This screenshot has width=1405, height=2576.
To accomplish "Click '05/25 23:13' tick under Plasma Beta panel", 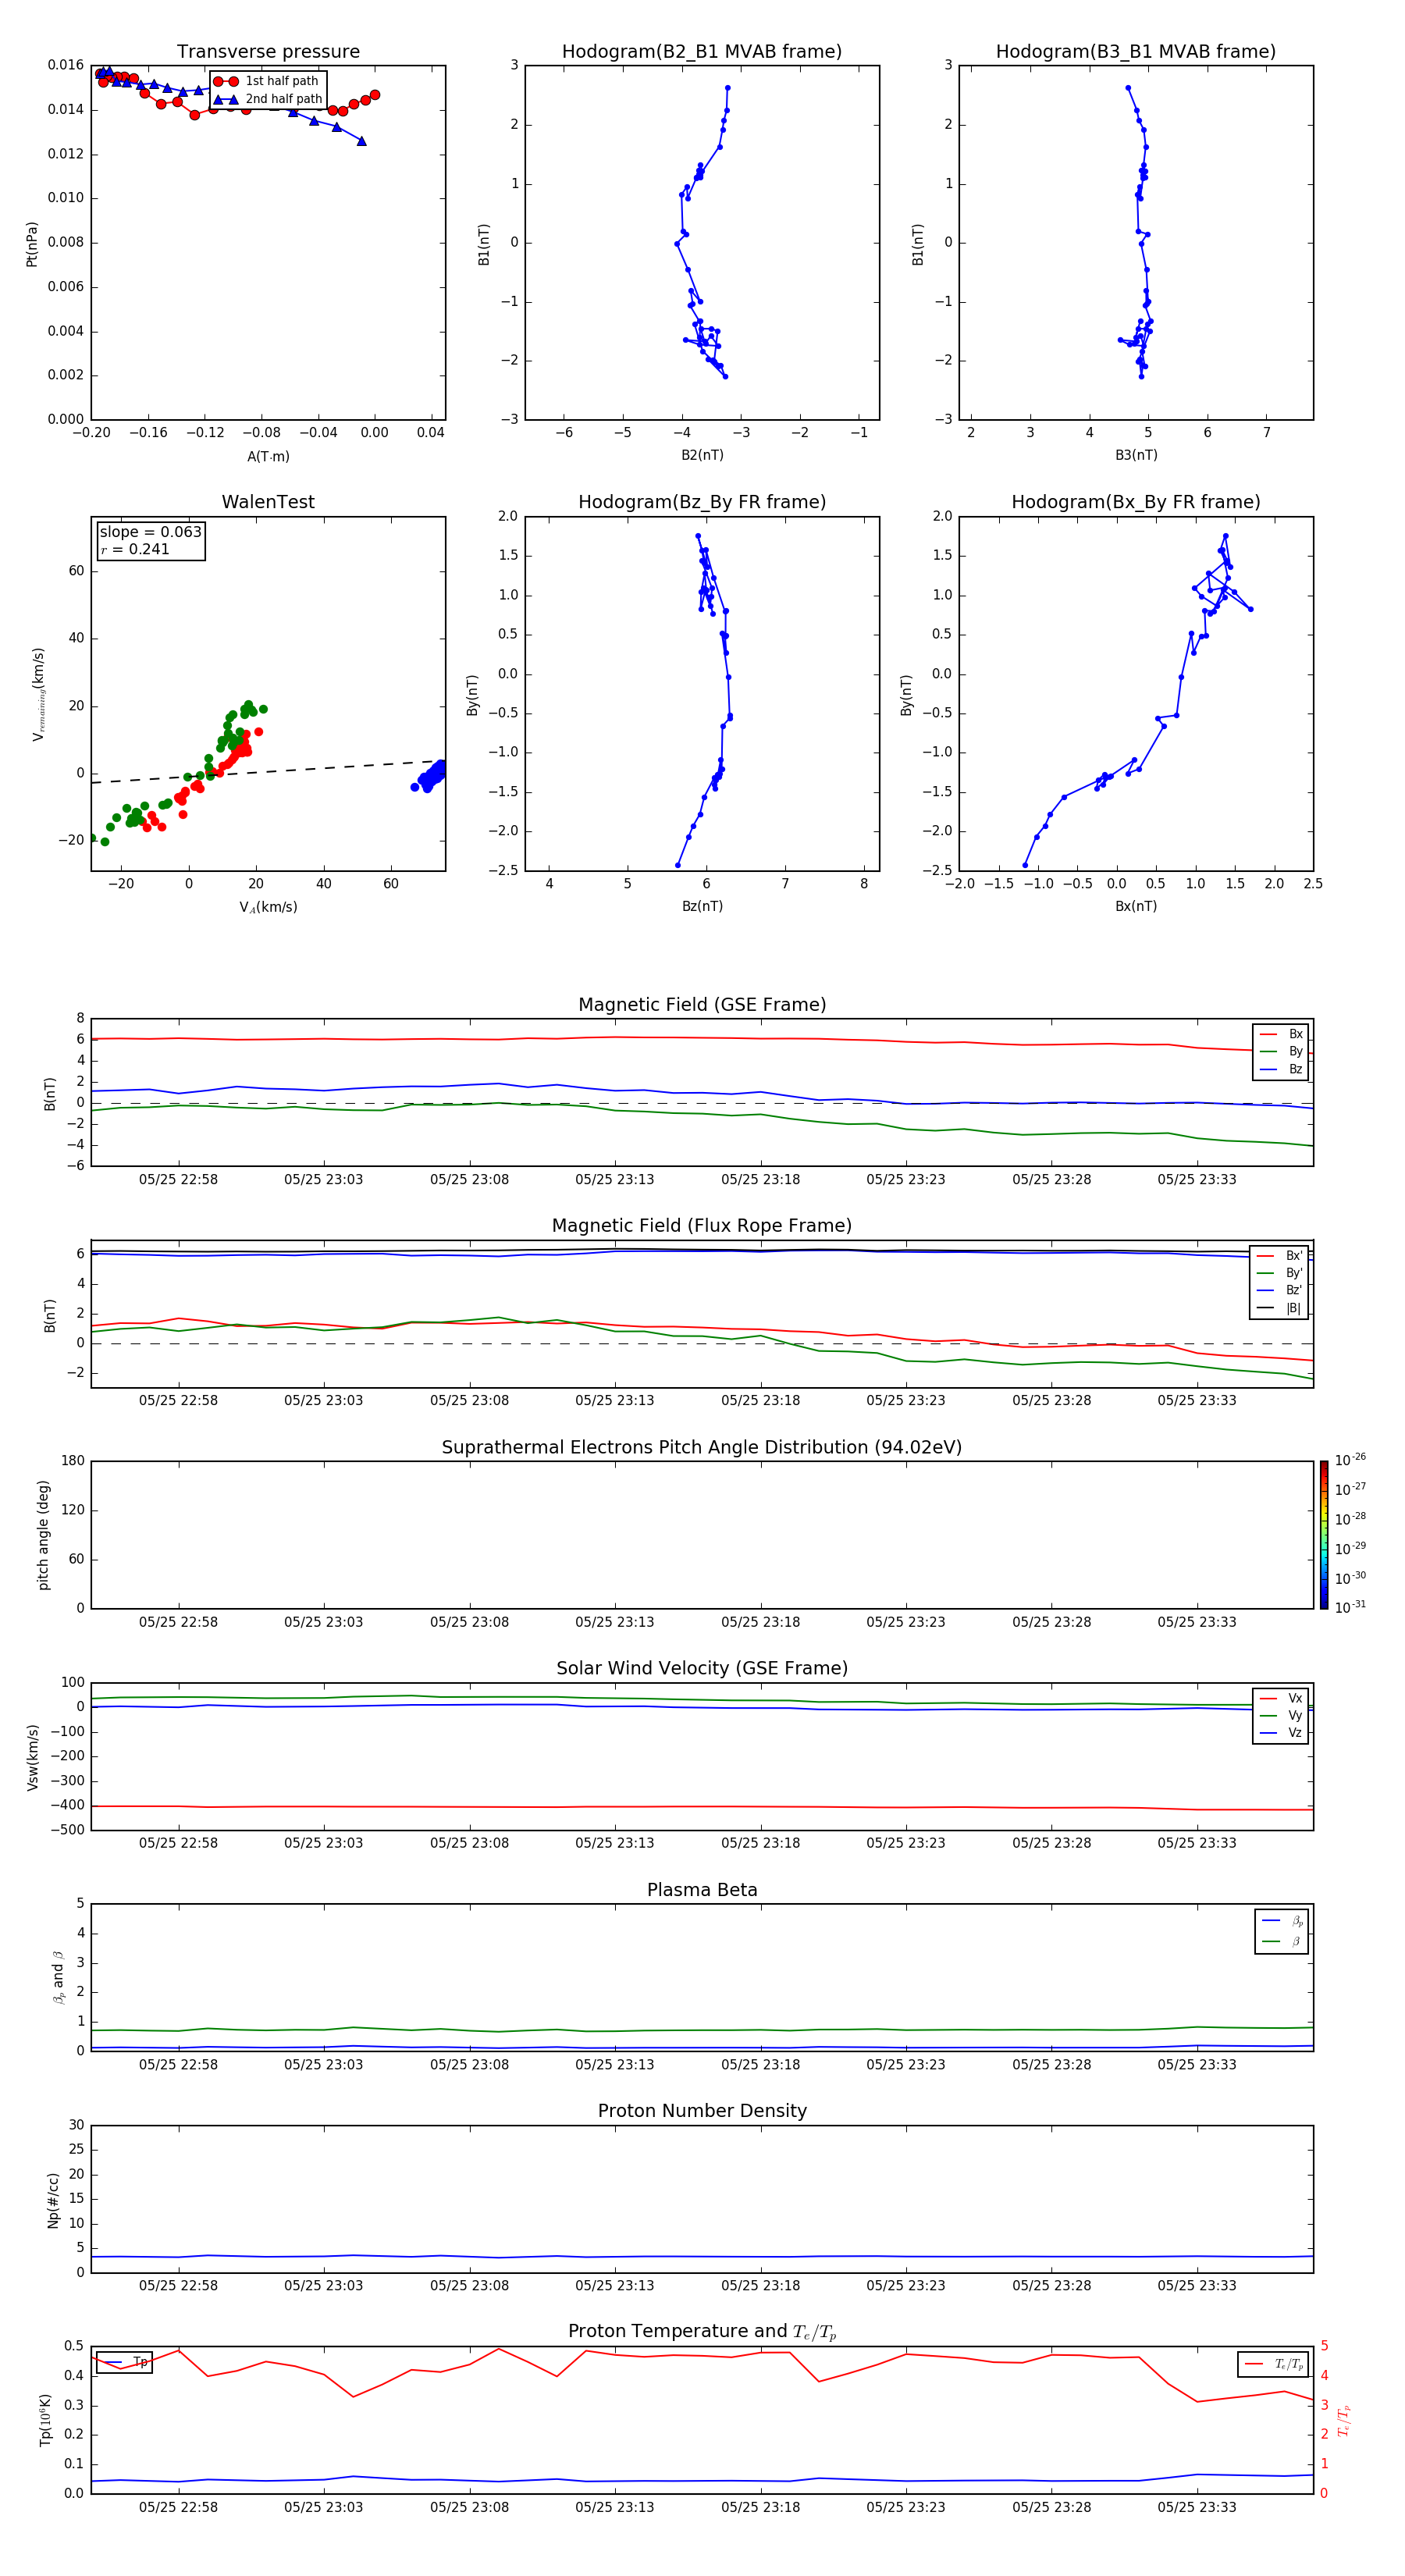I will [614, 2064].
